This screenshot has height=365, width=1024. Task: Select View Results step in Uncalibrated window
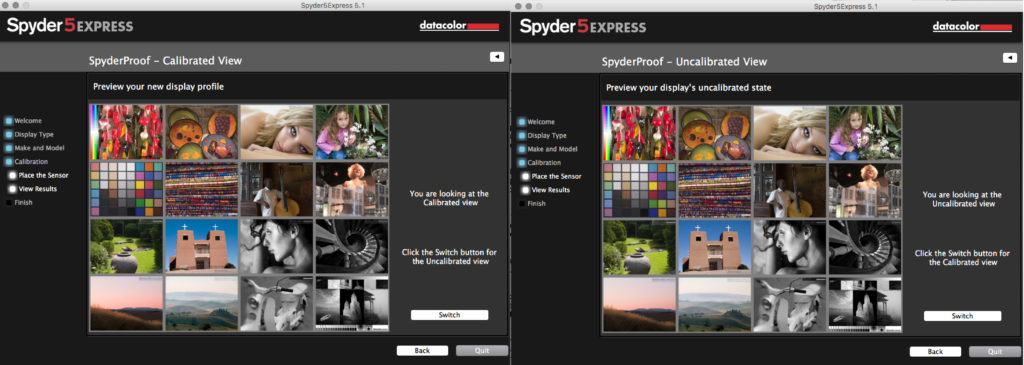coord(545,190)
